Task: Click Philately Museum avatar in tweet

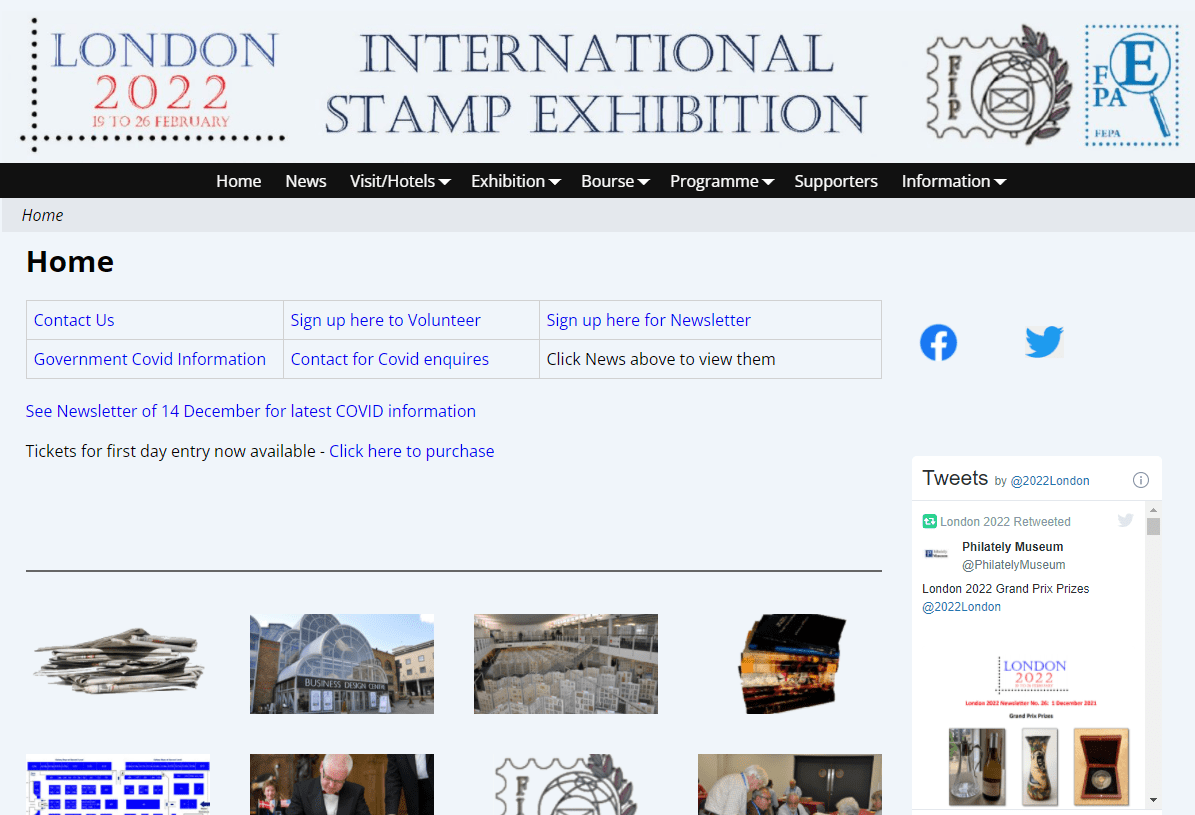Action: (937, 553)
